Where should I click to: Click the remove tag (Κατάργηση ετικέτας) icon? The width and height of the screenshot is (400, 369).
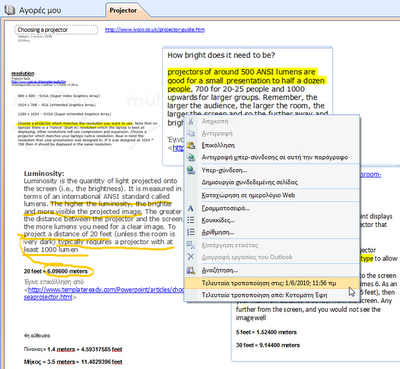point(191,245)
